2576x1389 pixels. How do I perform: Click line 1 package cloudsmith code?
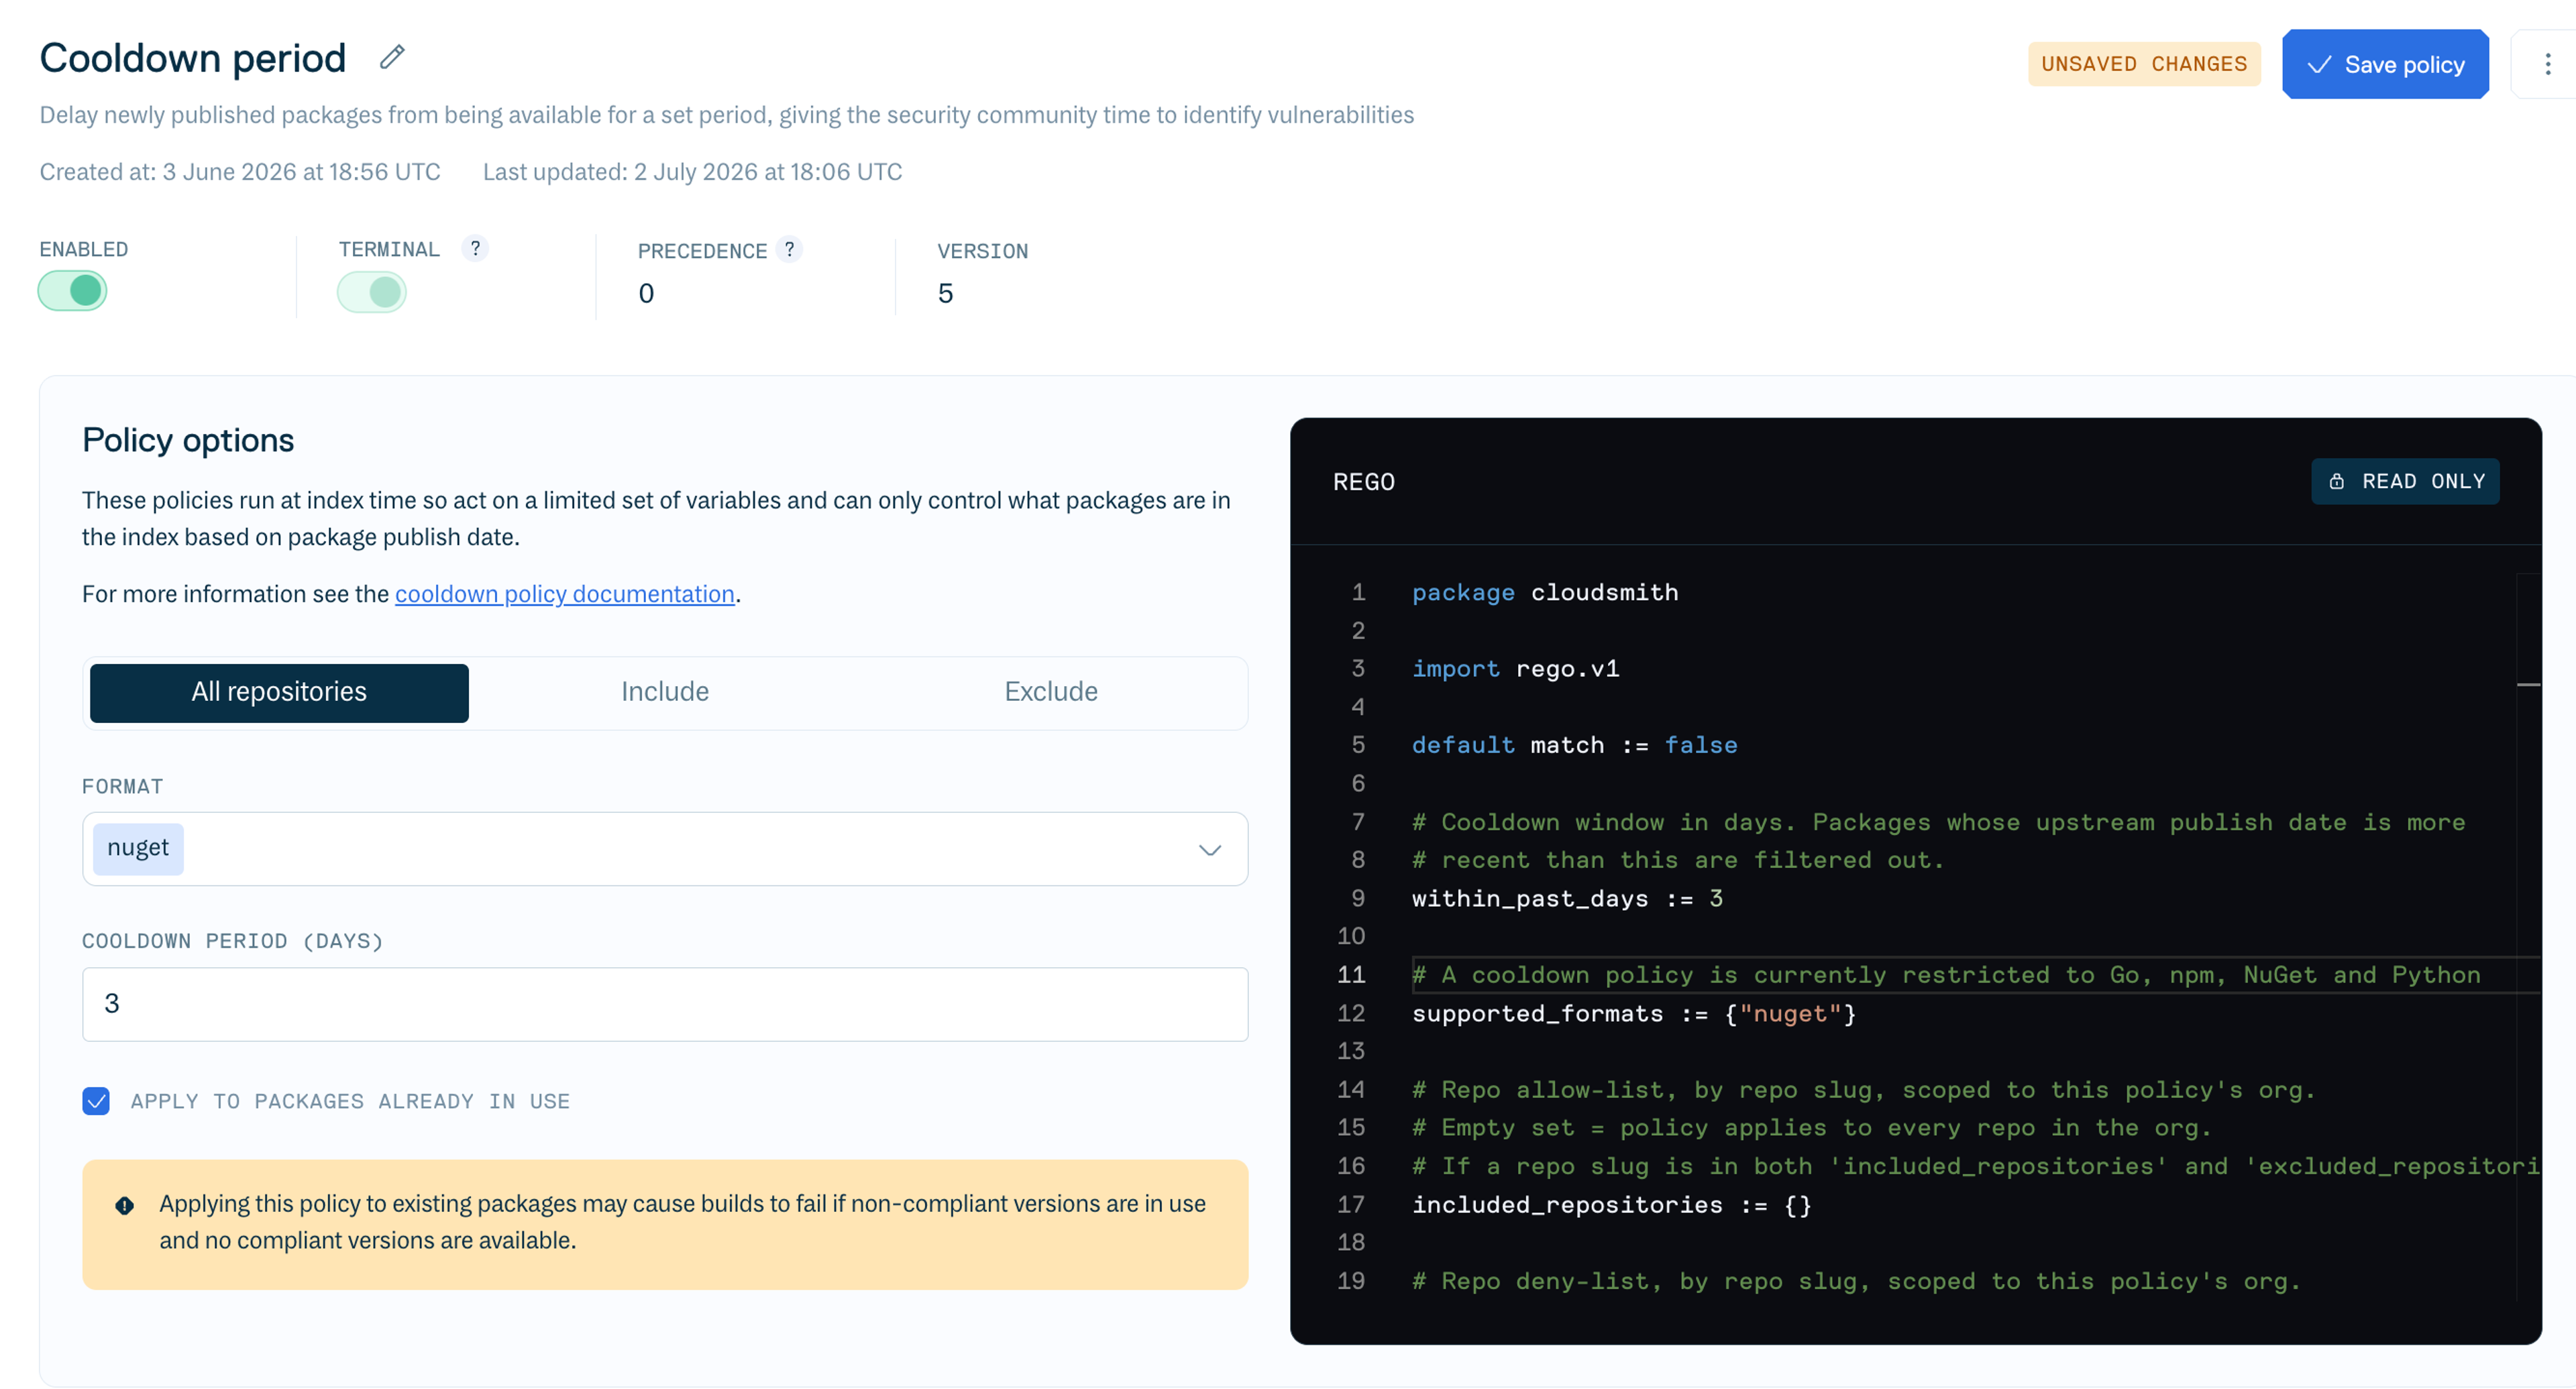(x=1545, y=592)
